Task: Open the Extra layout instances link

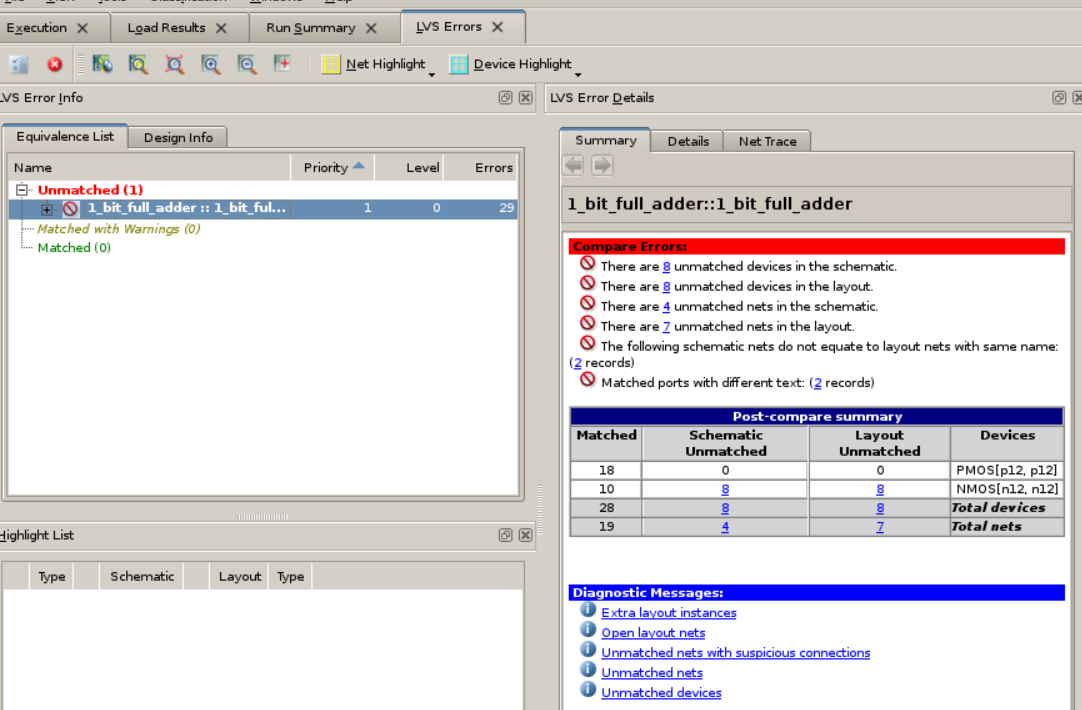Action: point(668,612)
